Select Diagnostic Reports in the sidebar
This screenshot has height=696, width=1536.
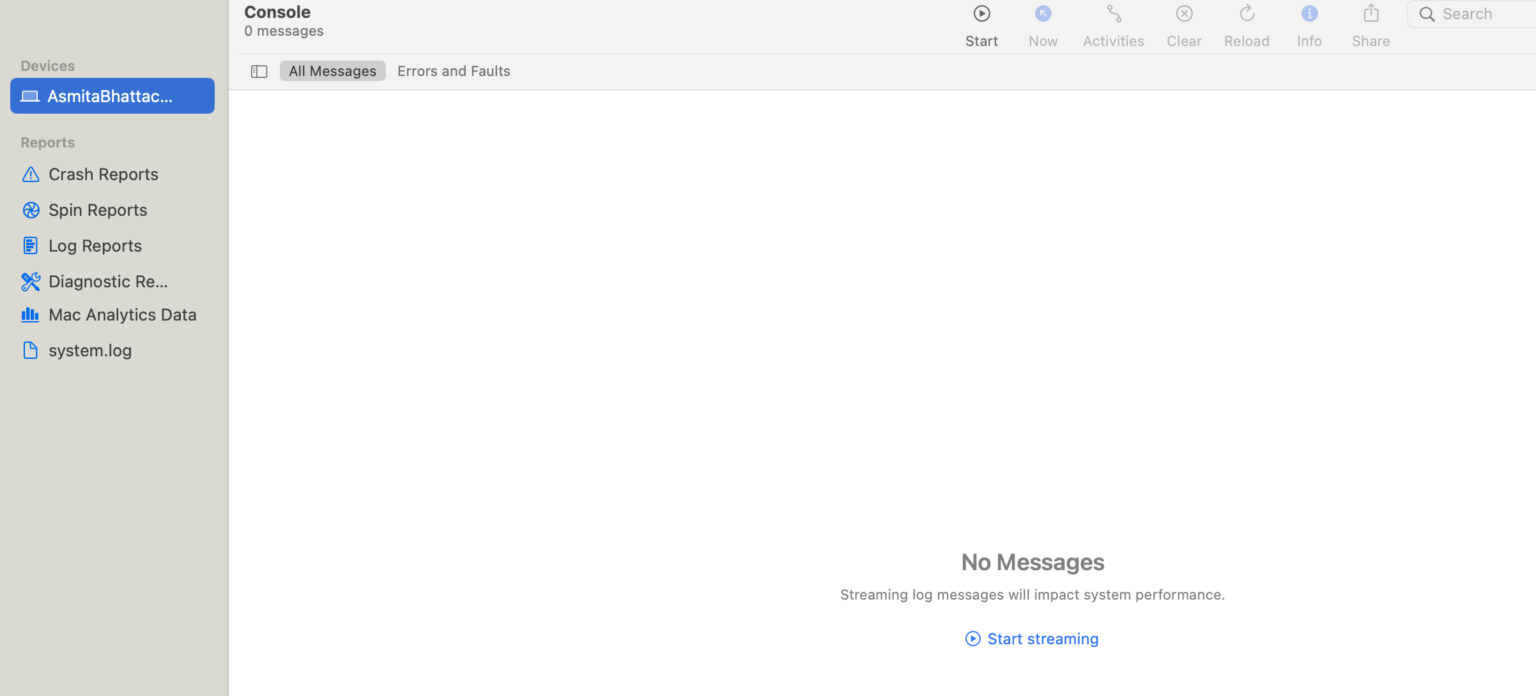108,282
